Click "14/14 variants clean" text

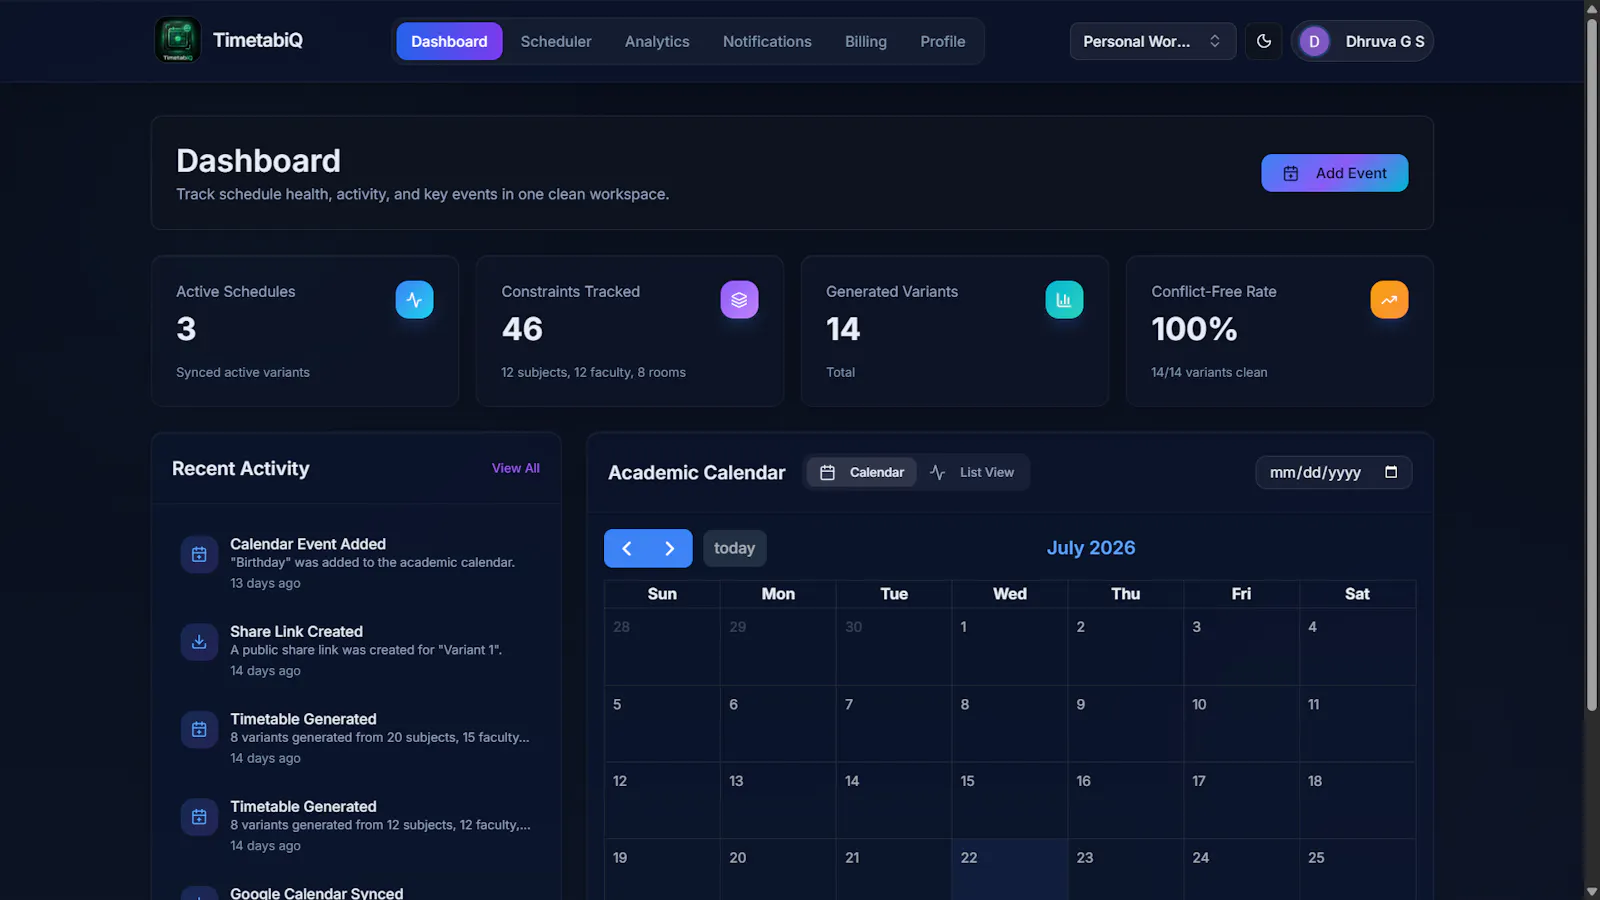tap(1209, 372)
